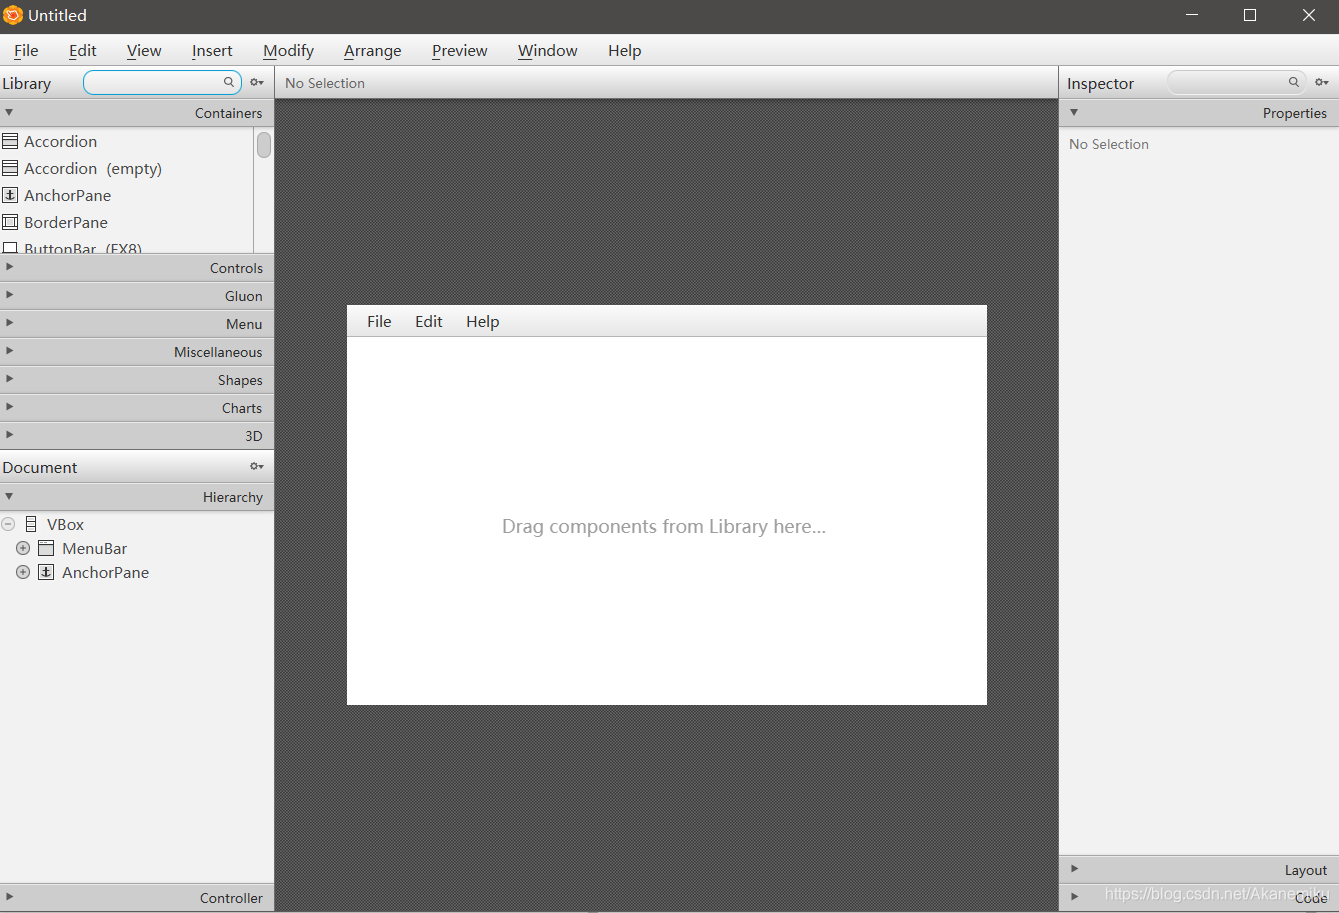Expand the Menu library section
Viewport: 1339px width, 913px height.
click(x=9, y=323)
